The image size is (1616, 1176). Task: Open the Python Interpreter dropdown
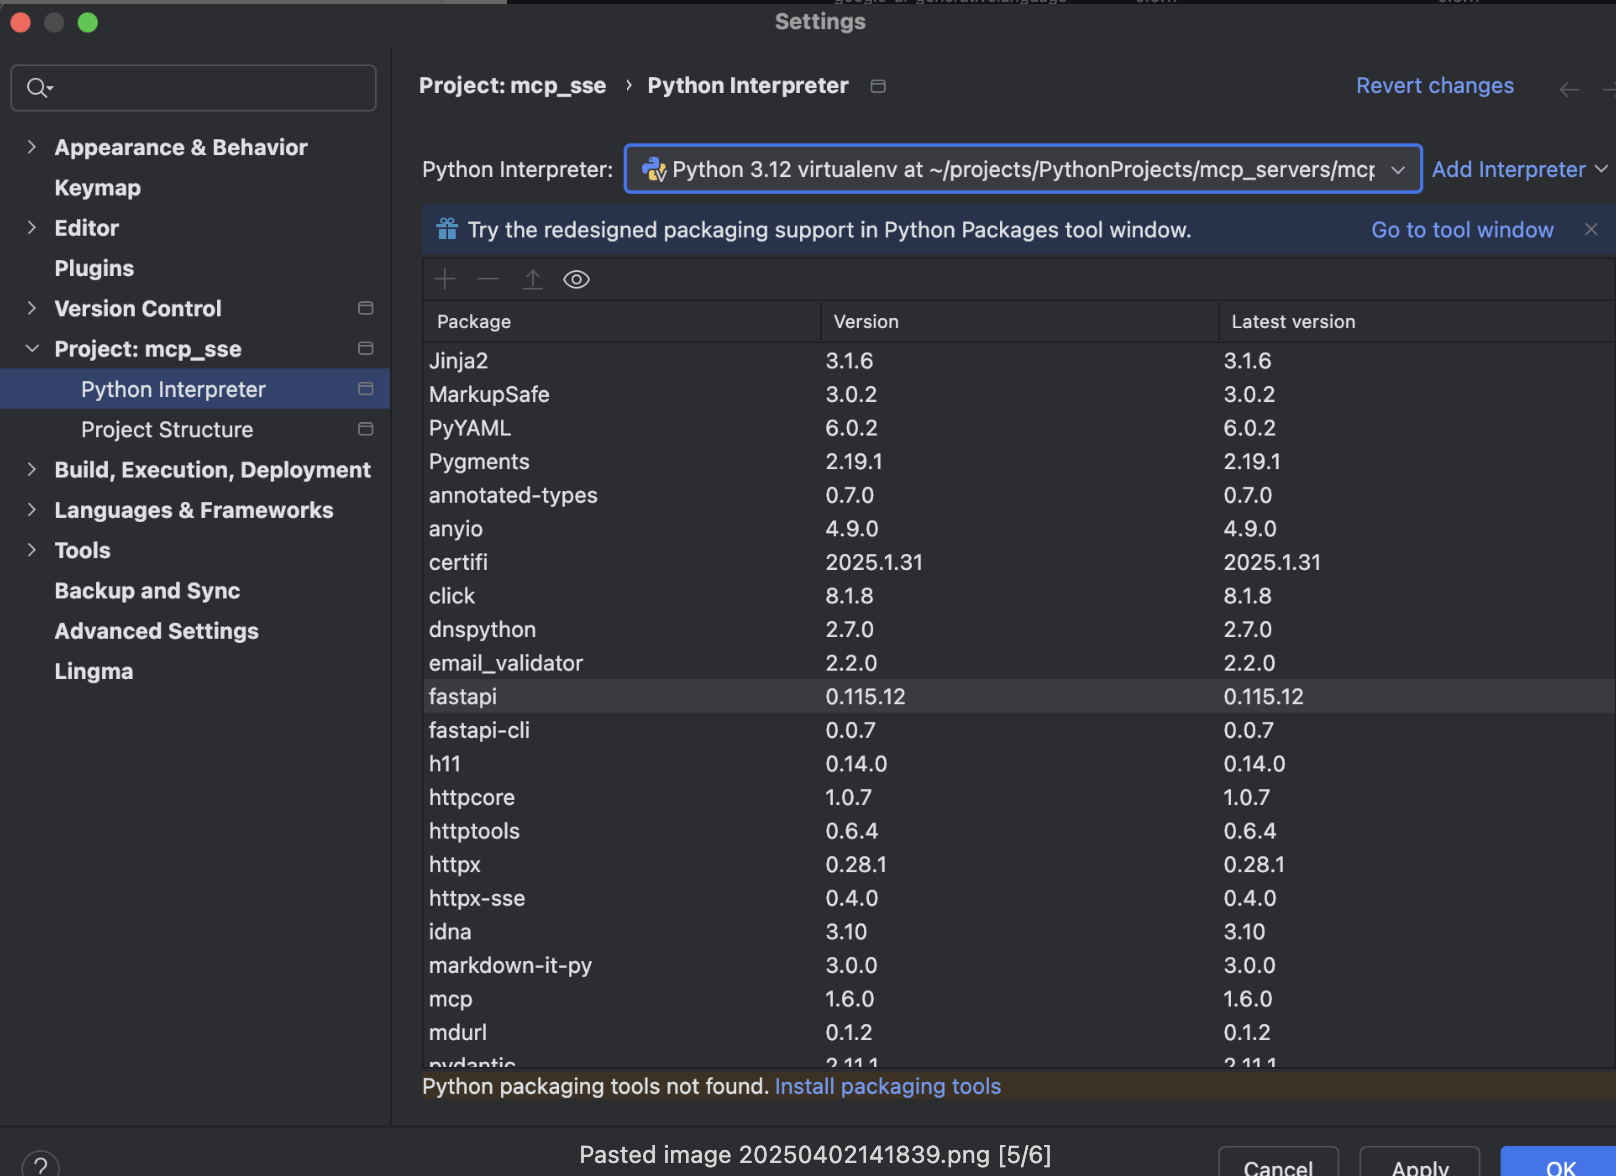click(x=1023, y=169)
